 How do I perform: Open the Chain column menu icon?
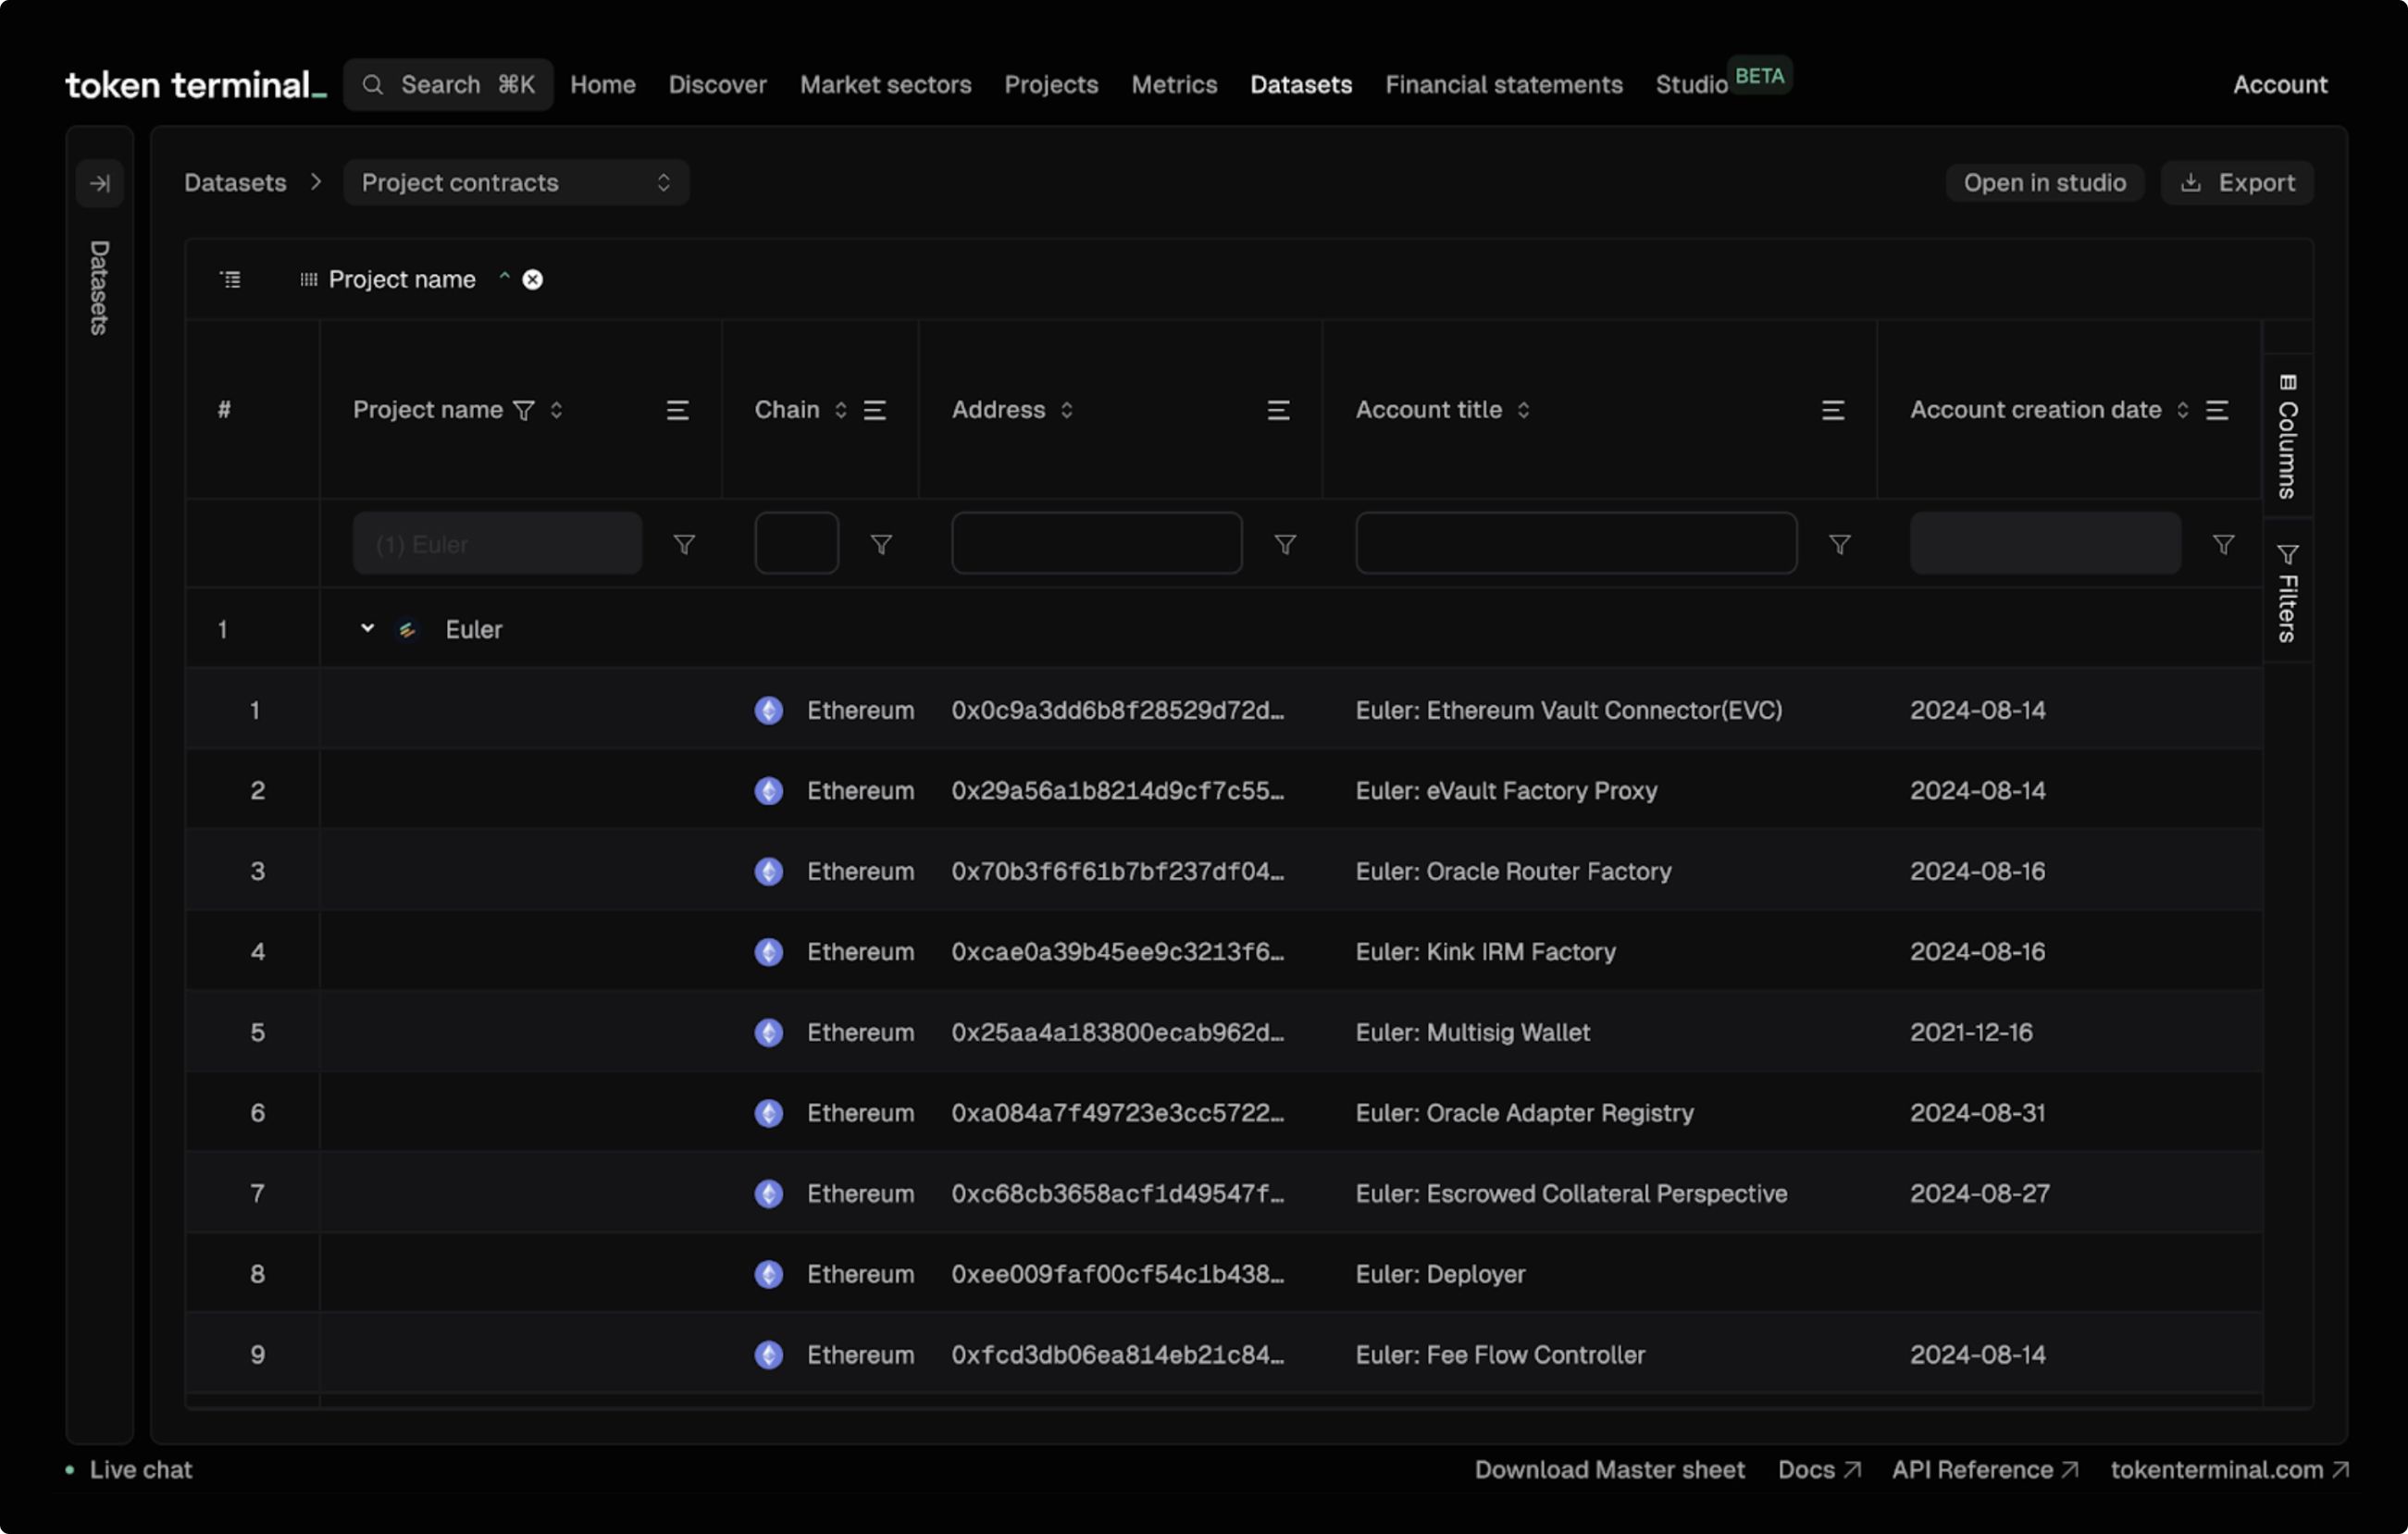(875, 410)
